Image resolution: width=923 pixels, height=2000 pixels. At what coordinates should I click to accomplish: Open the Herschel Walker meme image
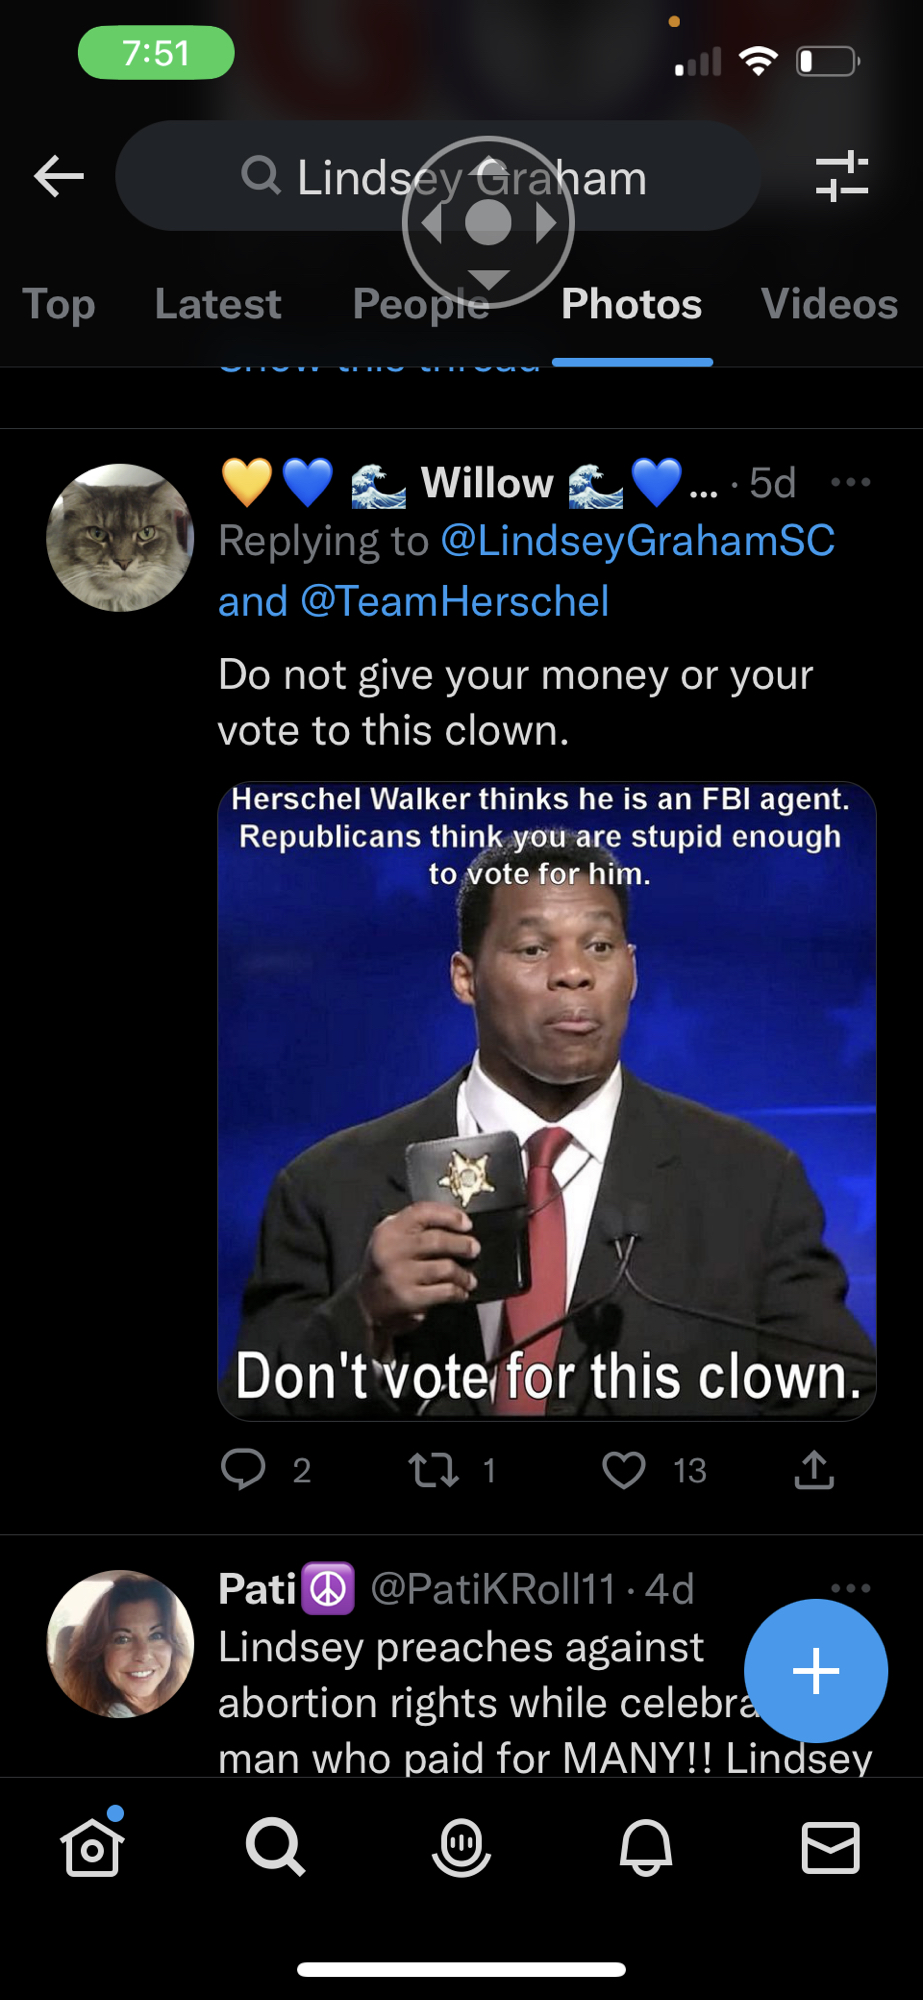pyautogui.click(x=547, y=1100)
